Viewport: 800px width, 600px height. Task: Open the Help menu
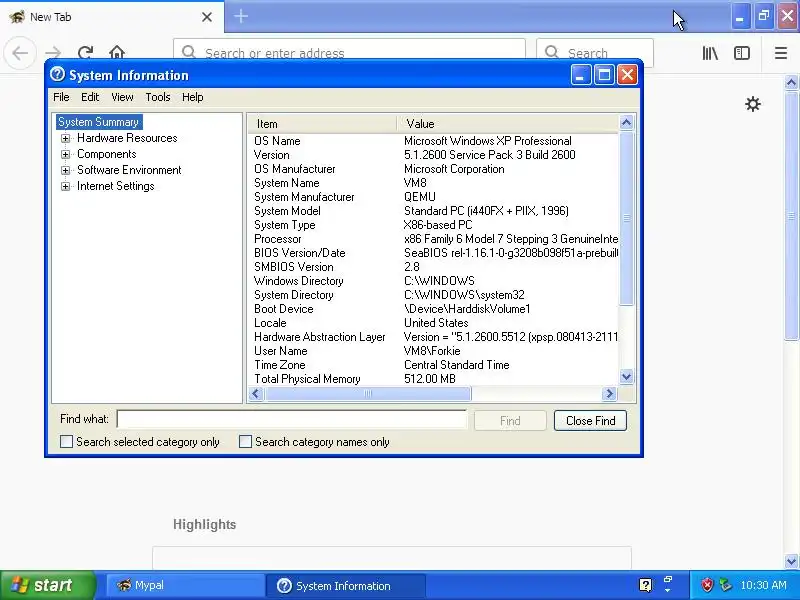192,97
